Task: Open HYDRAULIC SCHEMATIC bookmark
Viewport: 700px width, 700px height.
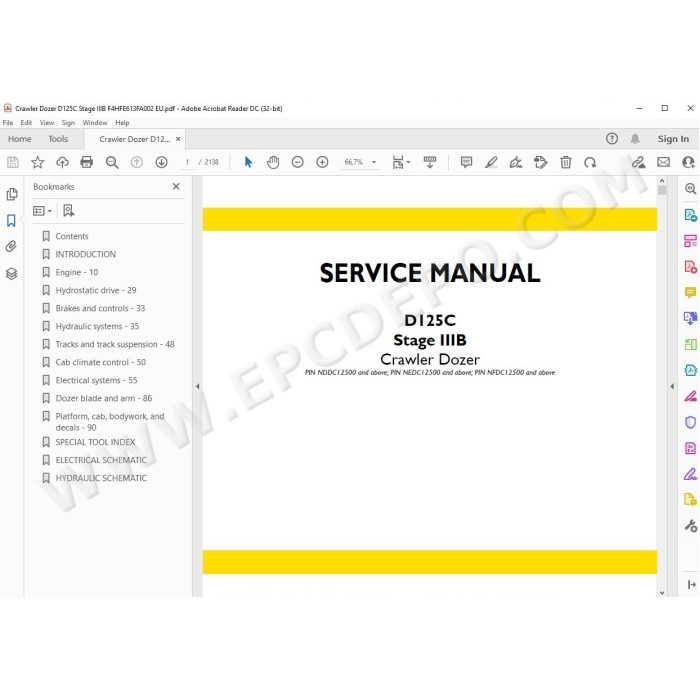Action: pos(101,478)
